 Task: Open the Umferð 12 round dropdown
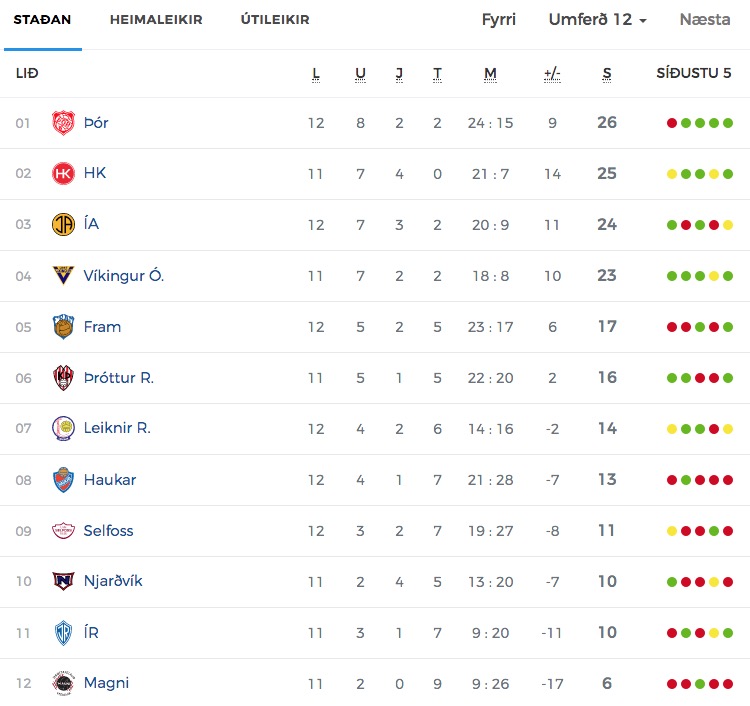[x=597, y=20]
